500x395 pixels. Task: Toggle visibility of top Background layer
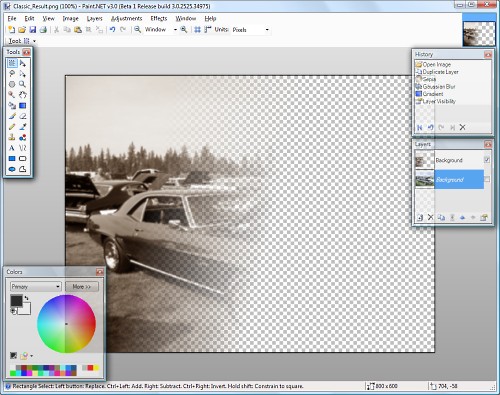(x=487, y=160)
